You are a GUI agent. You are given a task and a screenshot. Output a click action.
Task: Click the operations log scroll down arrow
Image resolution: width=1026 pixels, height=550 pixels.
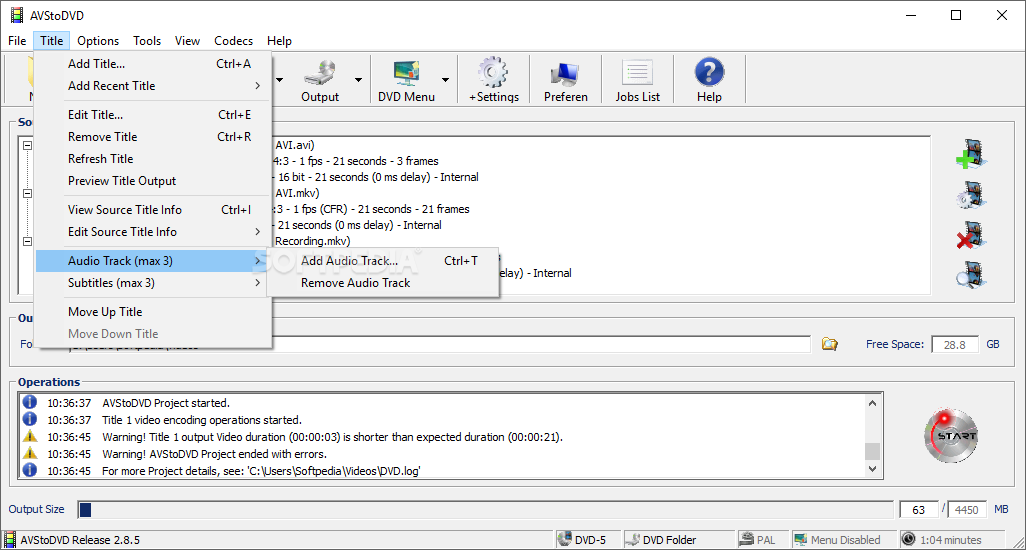[872, 469]
